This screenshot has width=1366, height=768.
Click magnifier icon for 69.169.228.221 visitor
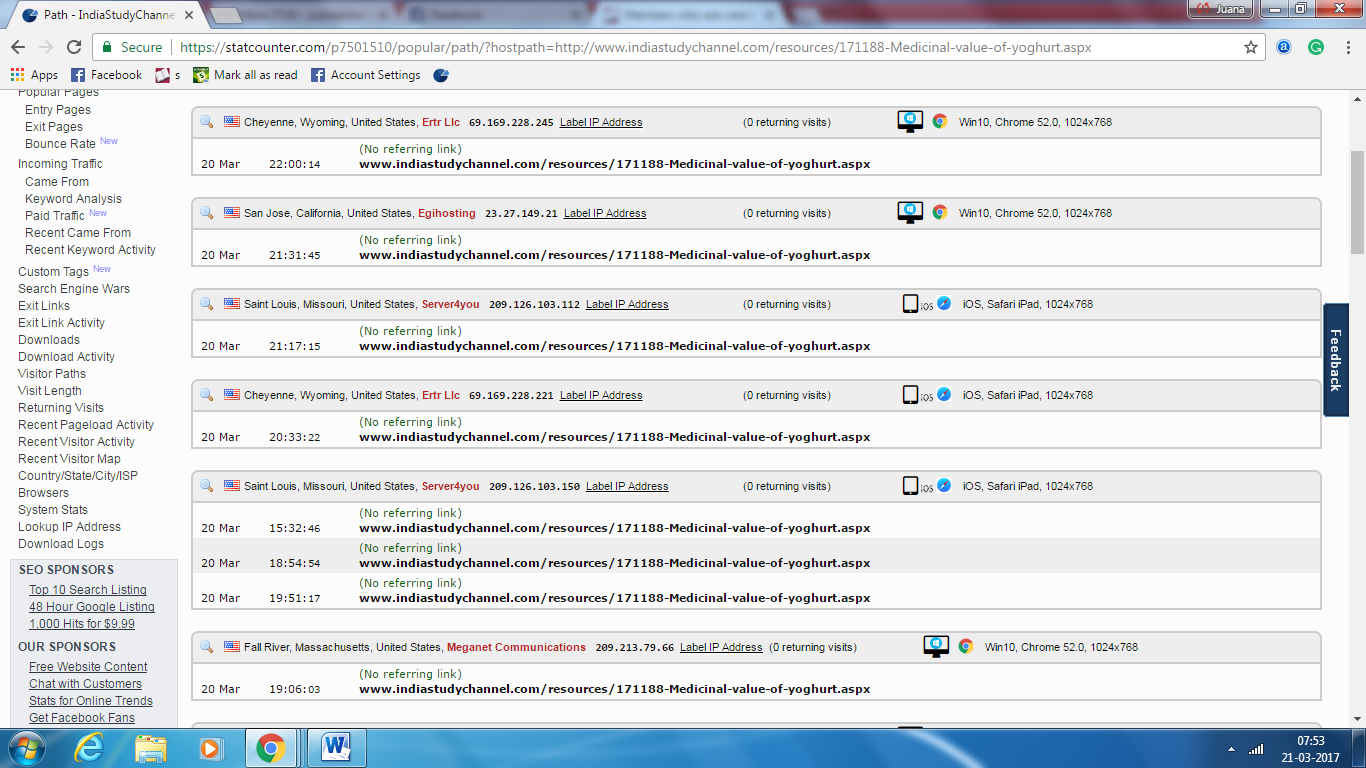point(207,394)
